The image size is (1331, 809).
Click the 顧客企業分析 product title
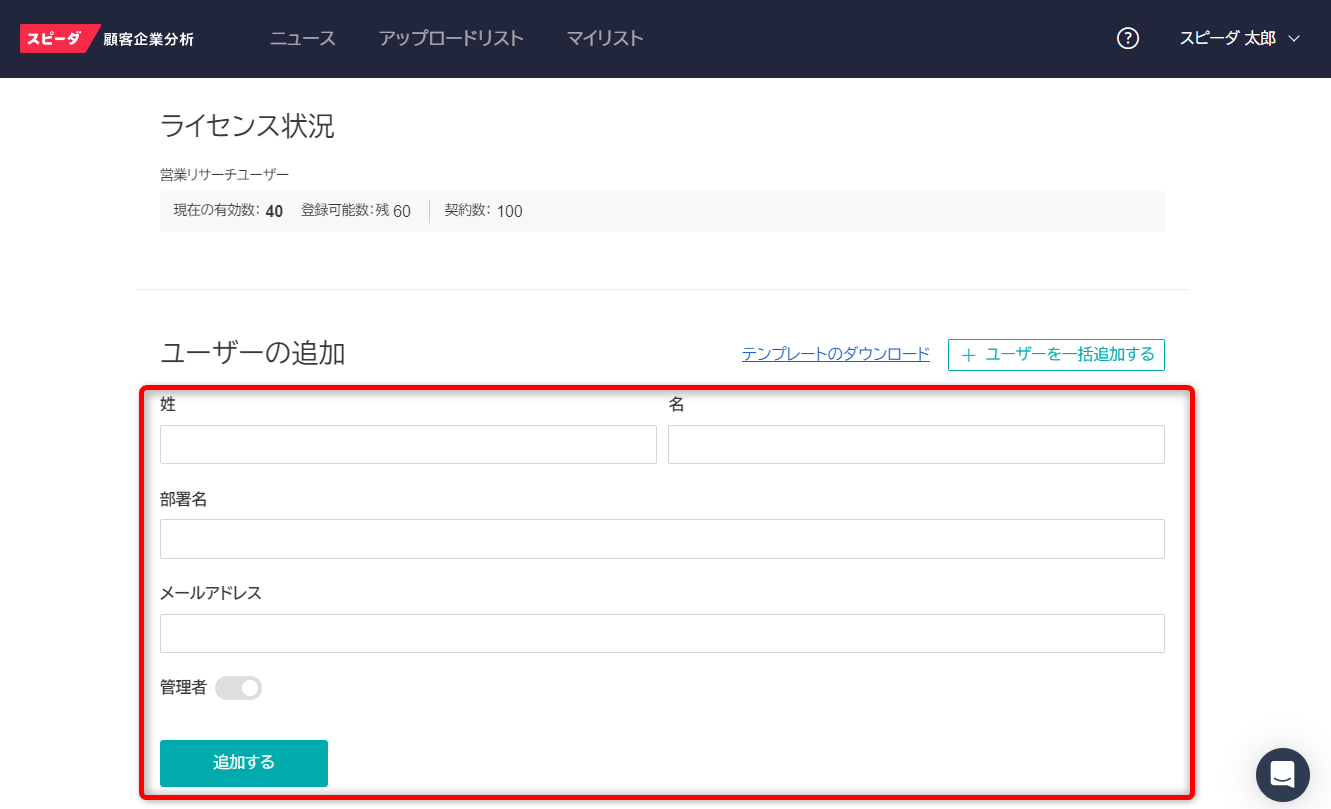(x=149, y=39)
